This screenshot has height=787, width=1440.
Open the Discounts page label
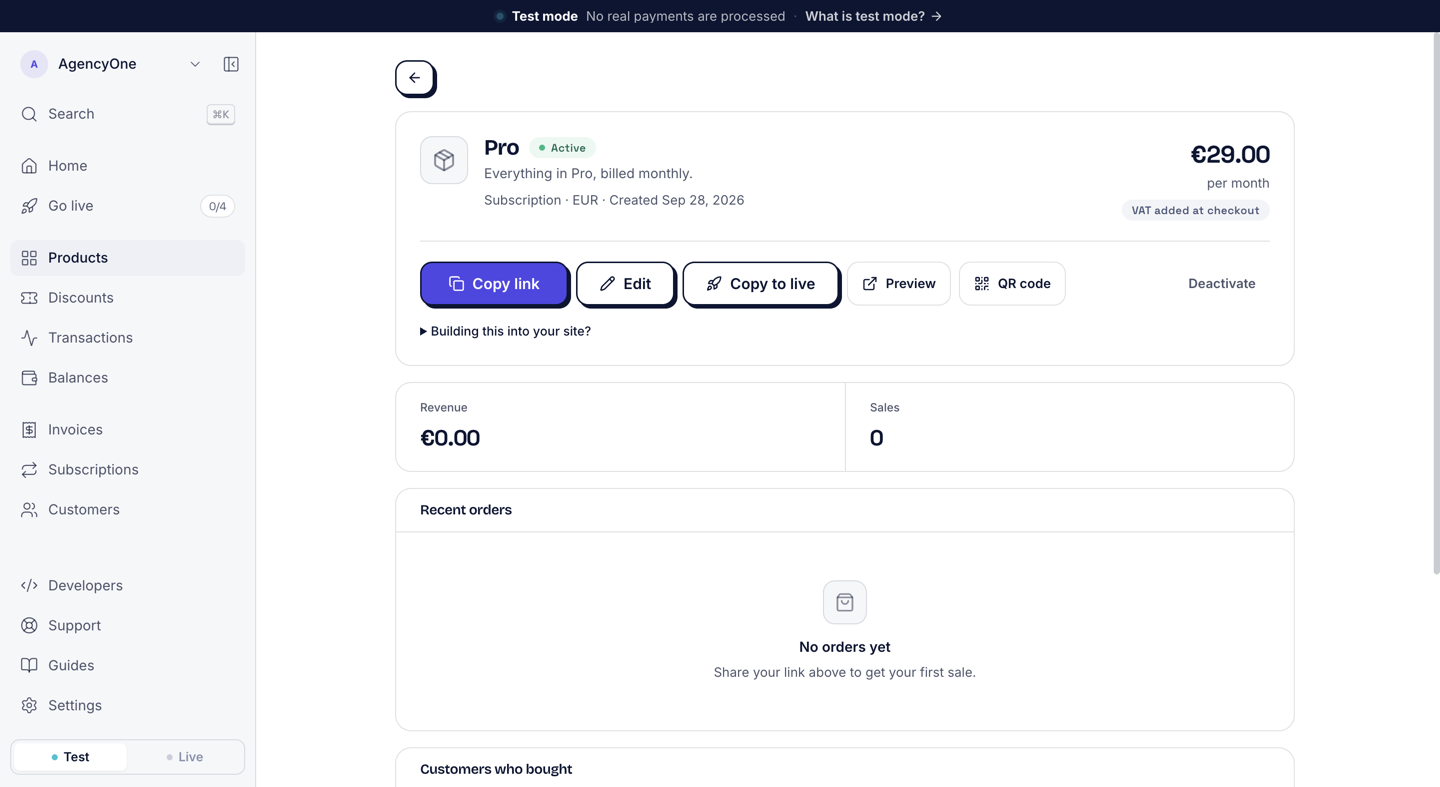click(x=81, y=298)
